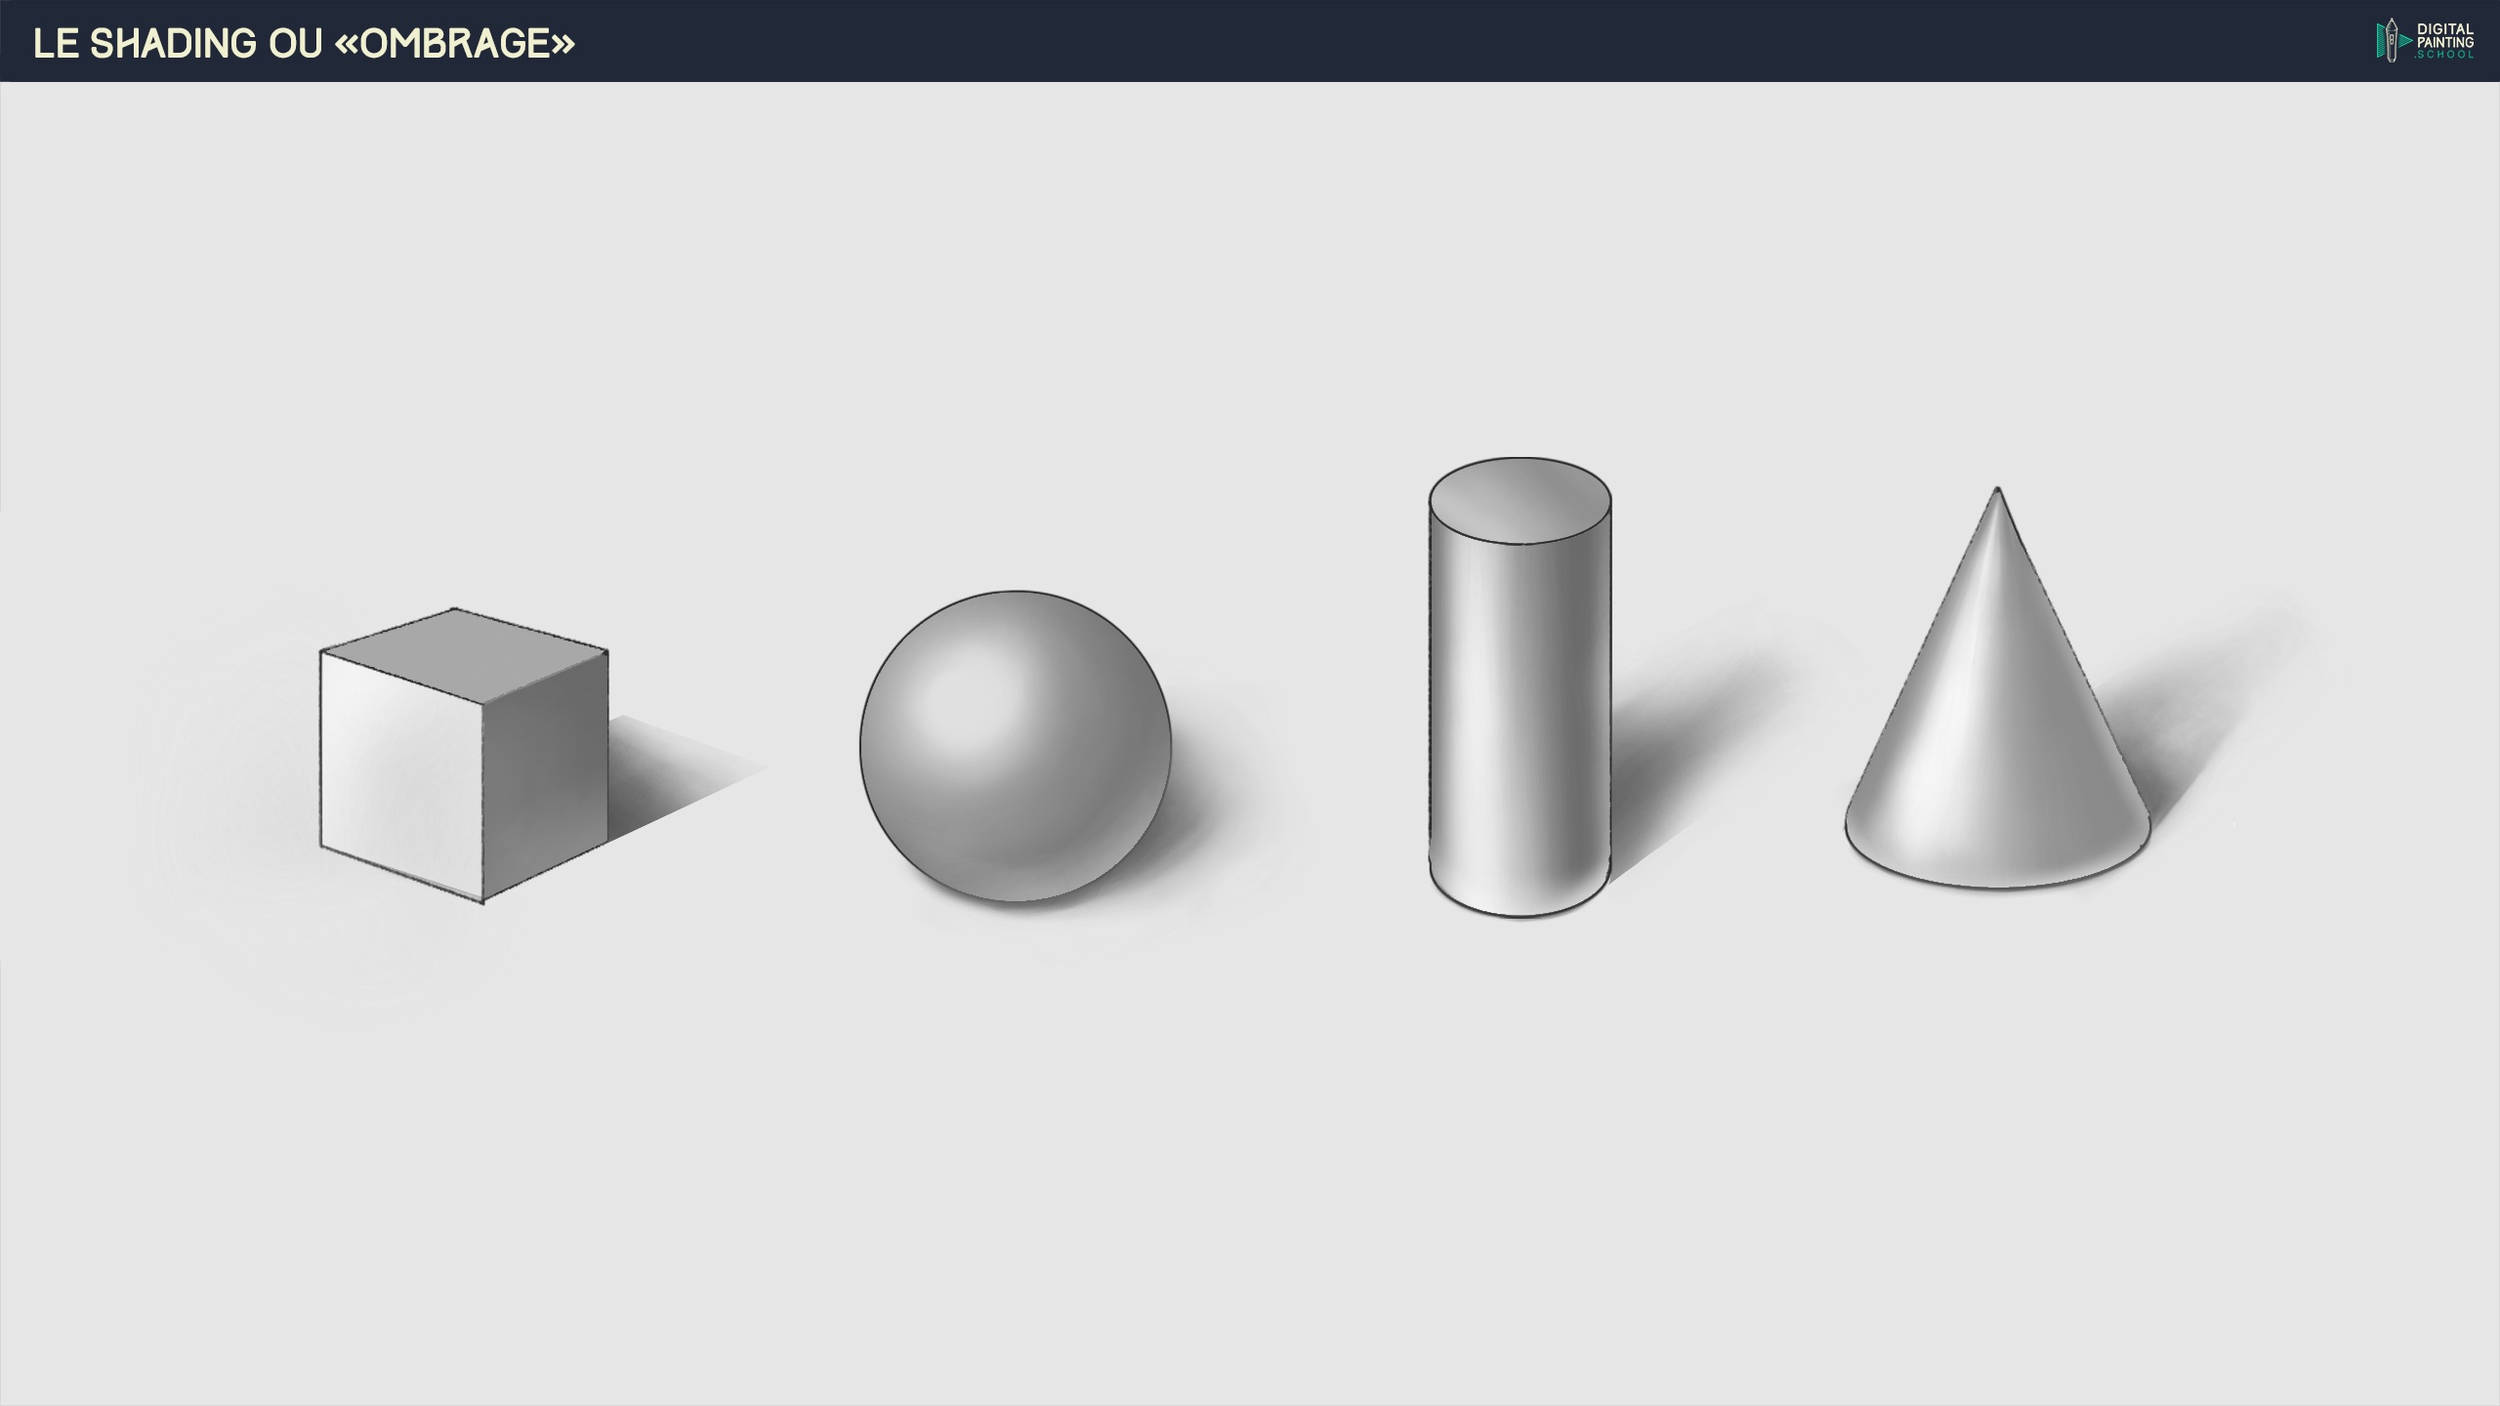Click the light front-left face of cube
This screenshot has width=2500, height=1406.
[400, 775]
